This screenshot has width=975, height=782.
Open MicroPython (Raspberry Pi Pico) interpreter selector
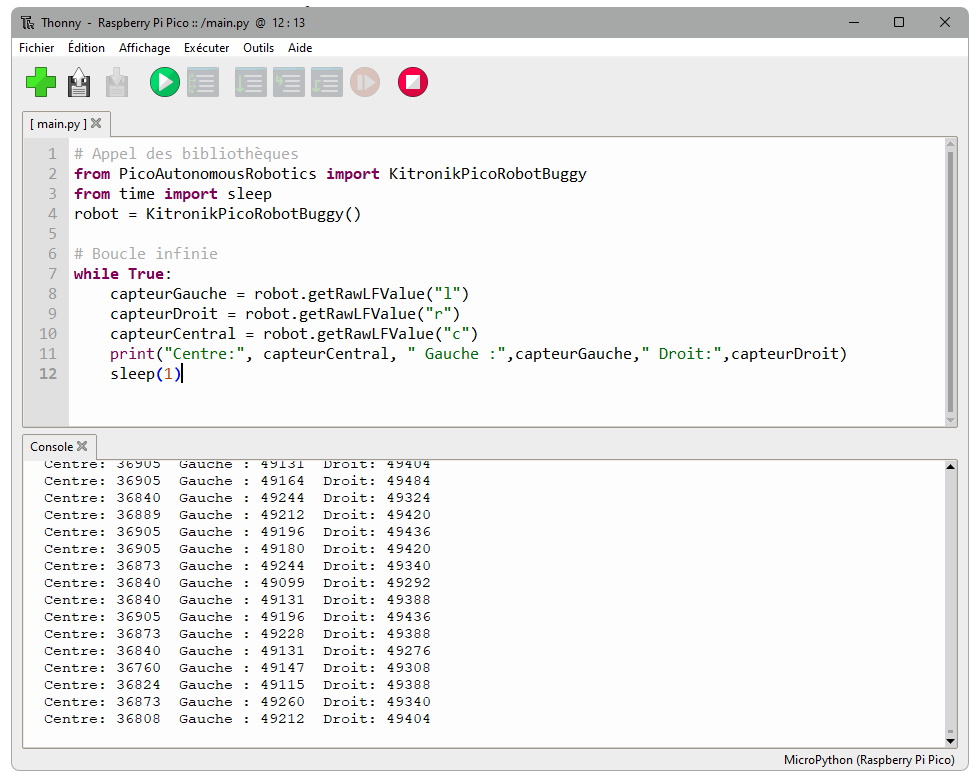[x=869, y=760]
